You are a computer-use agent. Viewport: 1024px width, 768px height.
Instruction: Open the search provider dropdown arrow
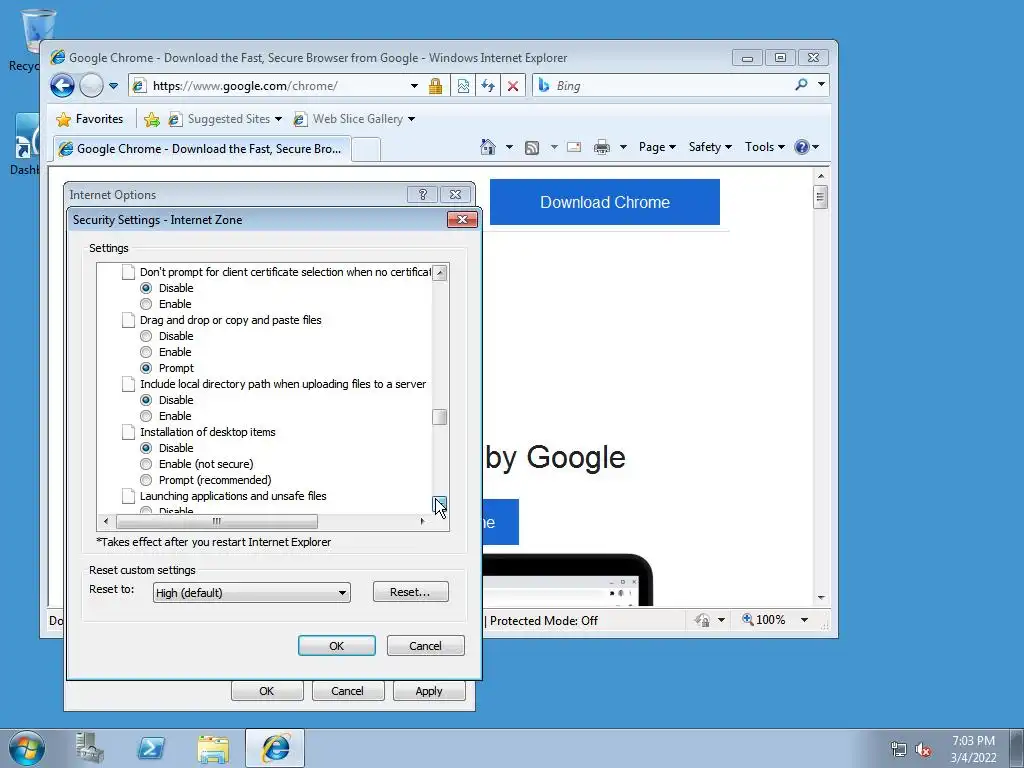[x=822, y=84]
